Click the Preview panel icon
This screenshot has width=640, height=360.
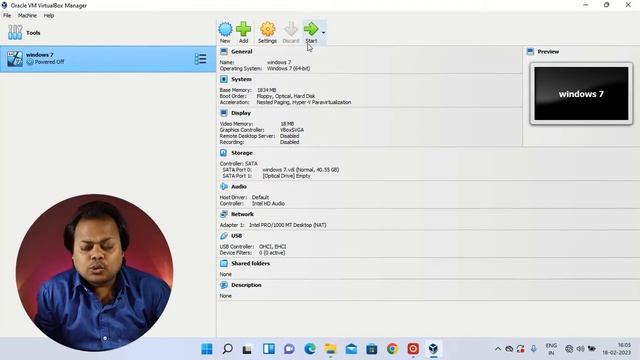[x=530, y=51]
